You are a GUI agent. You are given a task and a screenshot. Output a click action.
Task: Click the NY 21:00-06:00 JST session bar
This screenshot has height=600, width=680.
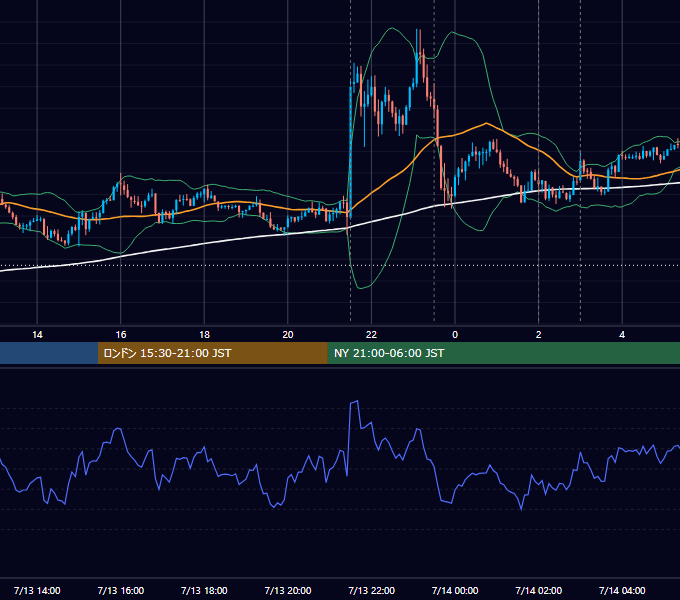[x=503, y=353]
